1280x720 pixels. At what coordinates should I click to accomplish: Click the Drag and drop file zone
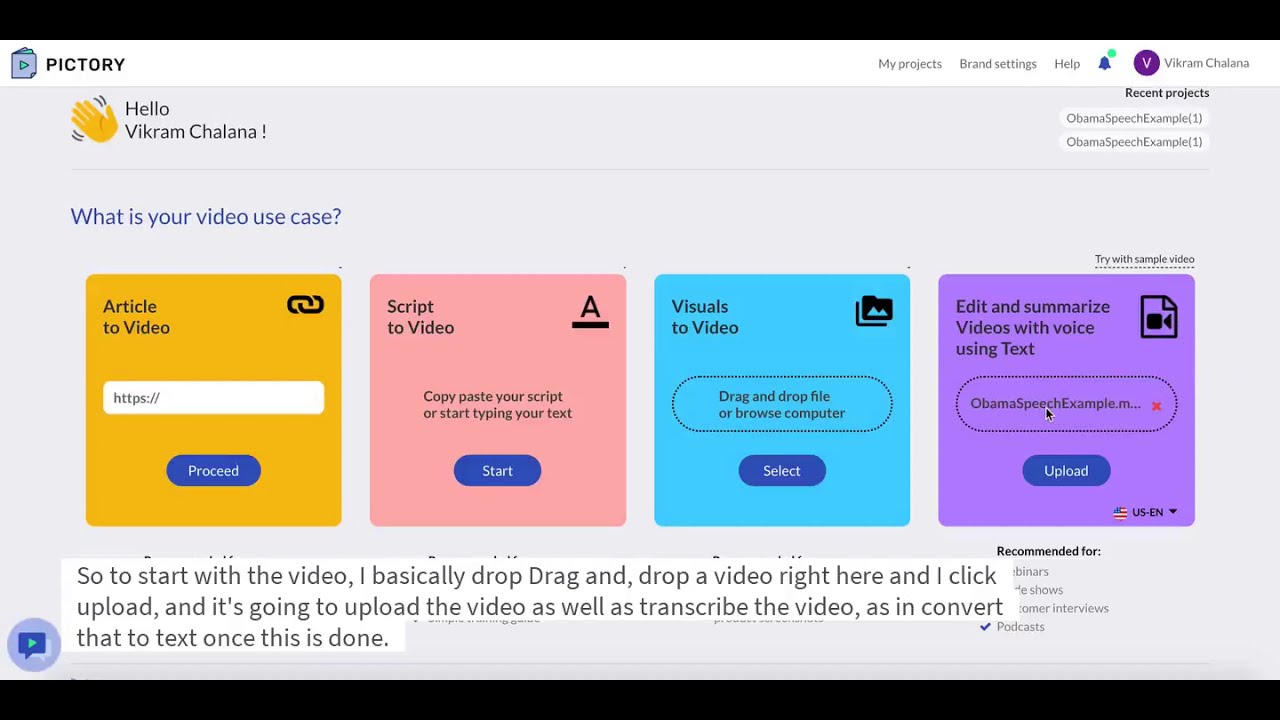pos(782,404)
